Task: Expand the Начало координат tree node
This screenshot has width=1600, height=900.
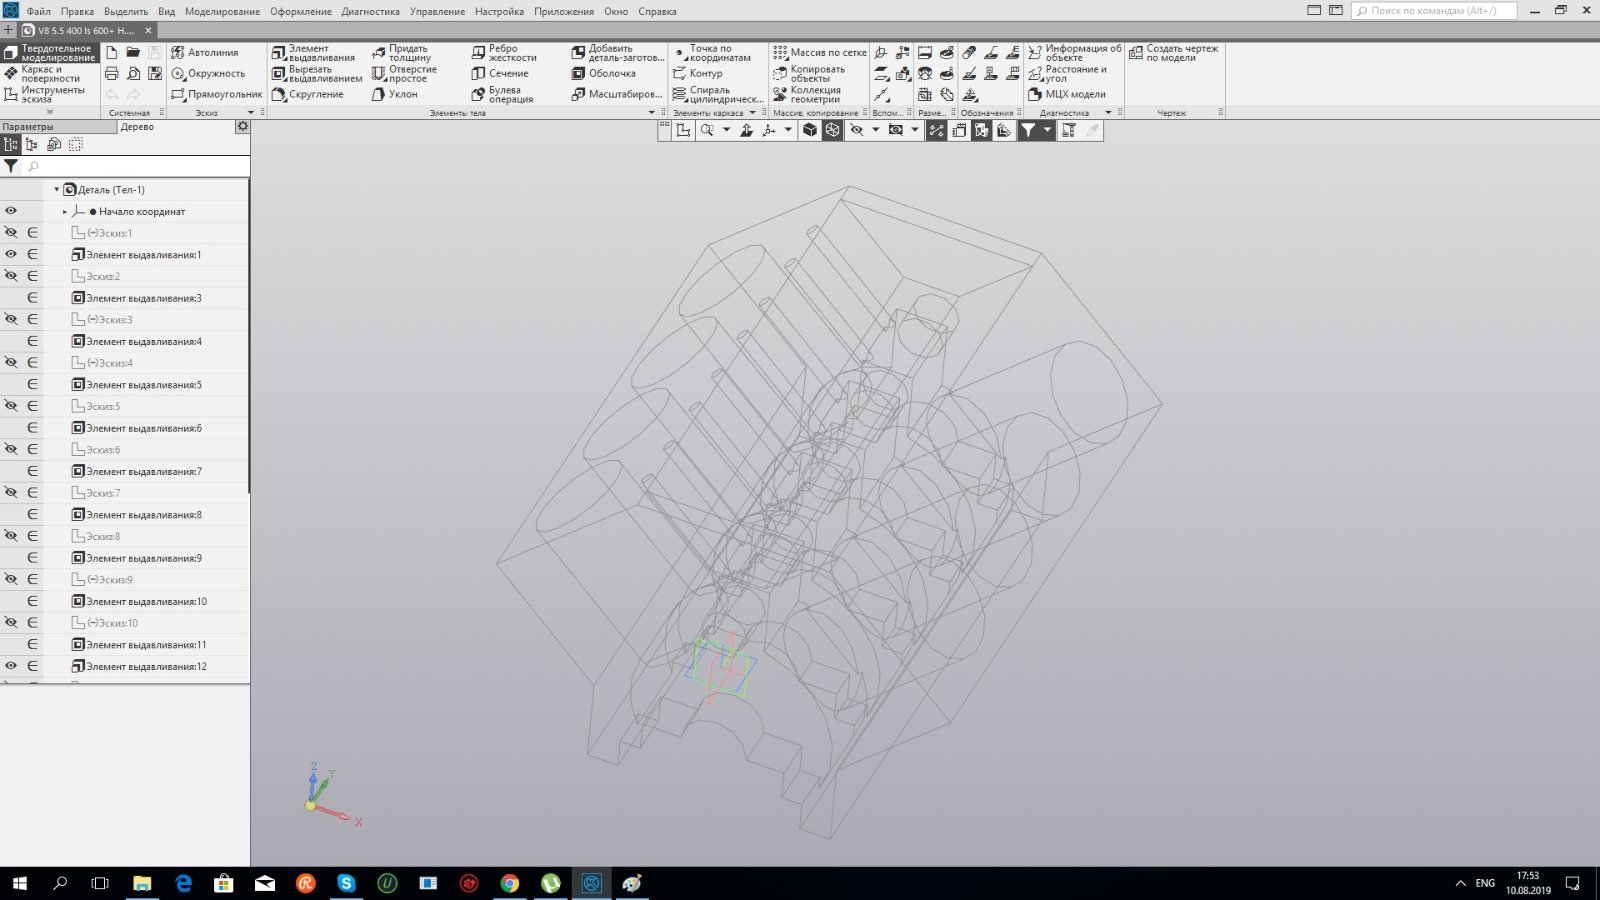Action: coord(65,212)
